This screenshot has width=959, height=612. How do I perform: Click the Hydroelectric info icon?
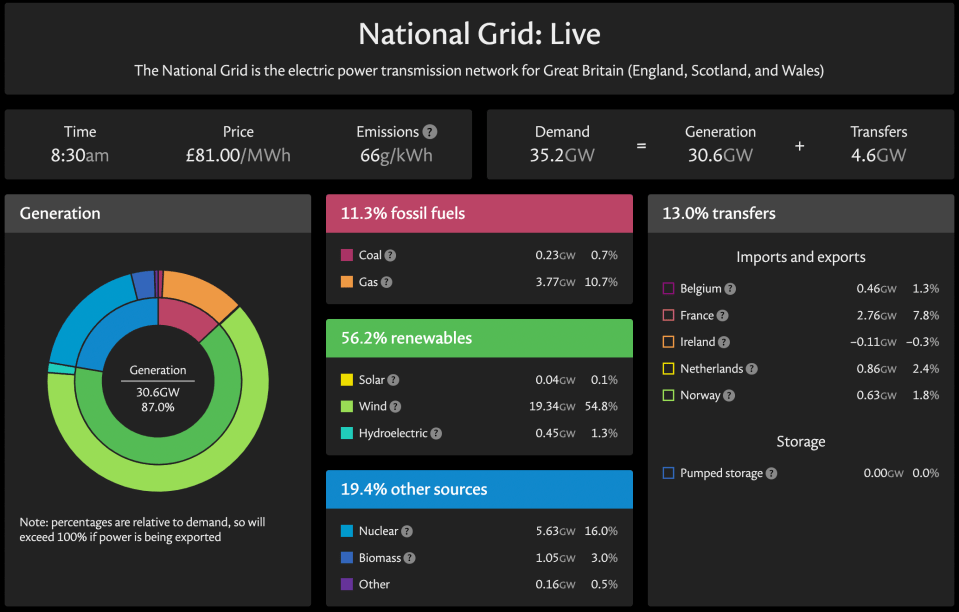(x=436, y=433)
